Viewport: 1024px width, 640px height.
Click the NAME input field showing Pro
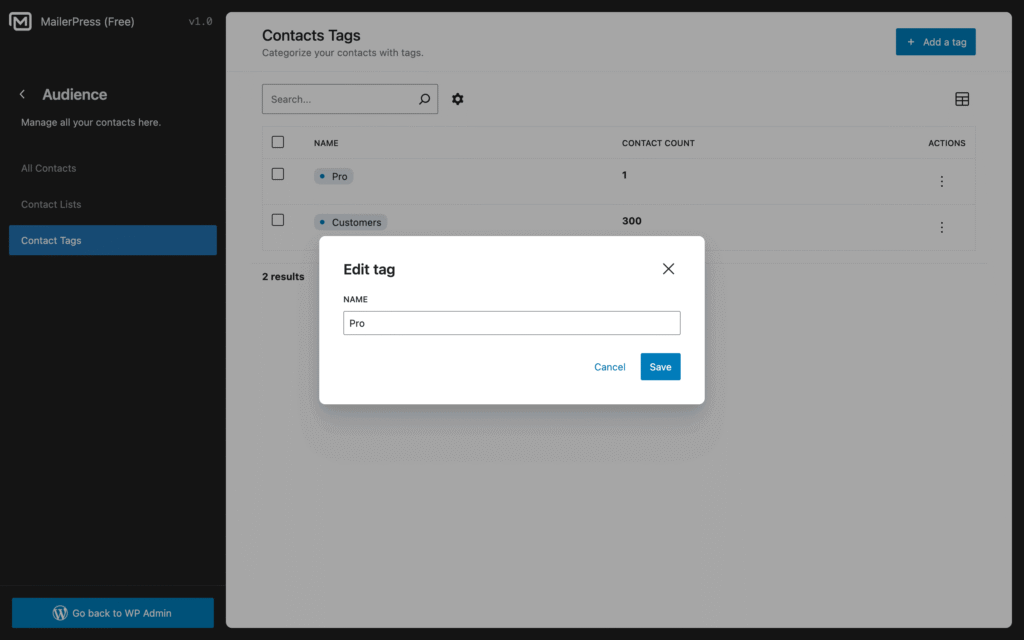pos(511,322)
